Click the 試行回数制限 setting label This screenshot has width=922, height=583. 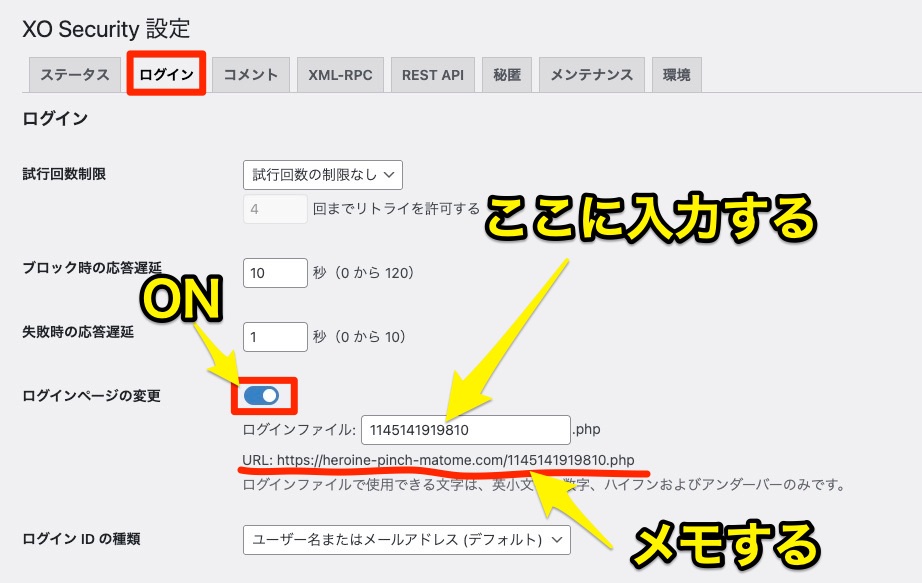(64, 174)
